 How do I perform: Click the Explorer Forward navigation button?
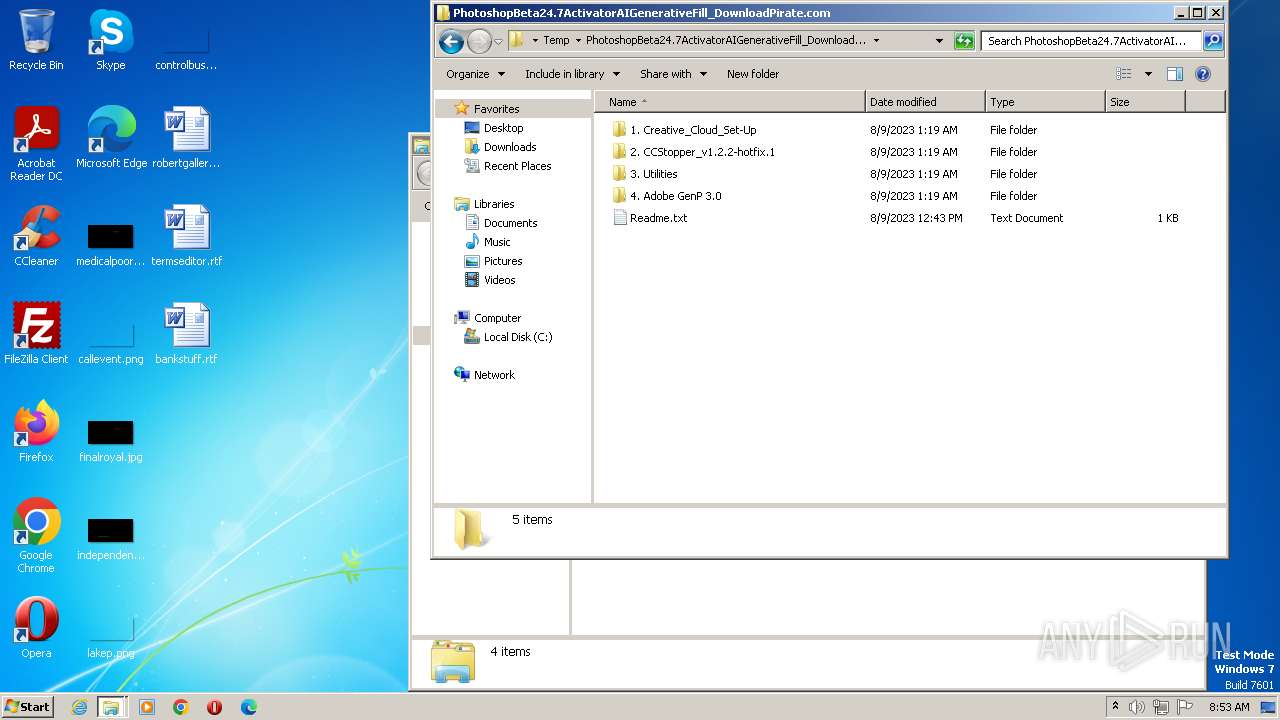[x=479, y=41]
